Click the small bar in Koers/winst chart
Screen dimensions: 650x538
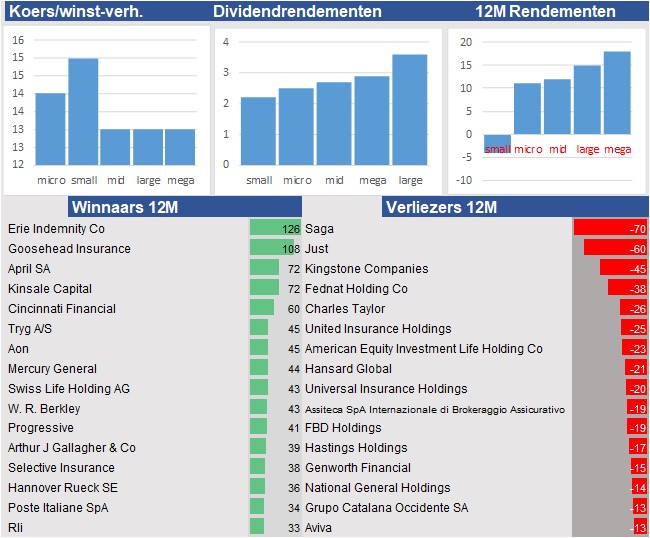pyautogui.click(x=83, y=110)
